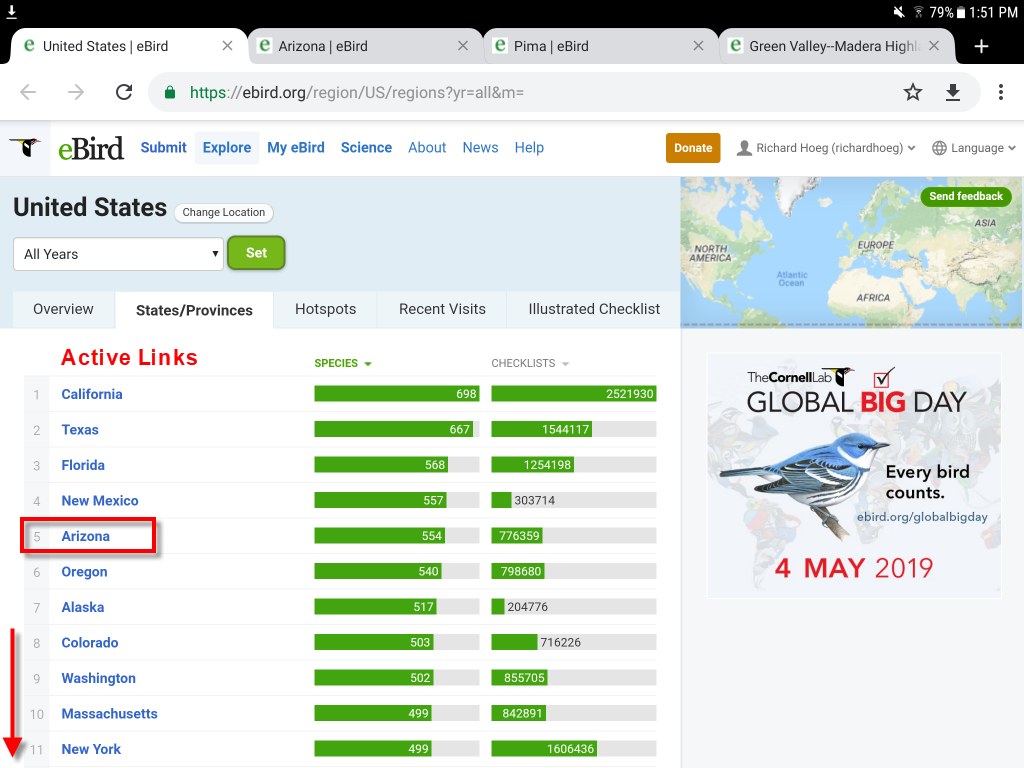Open a new browser tab
Viewport: 1024px width, 768px height.
981,46
